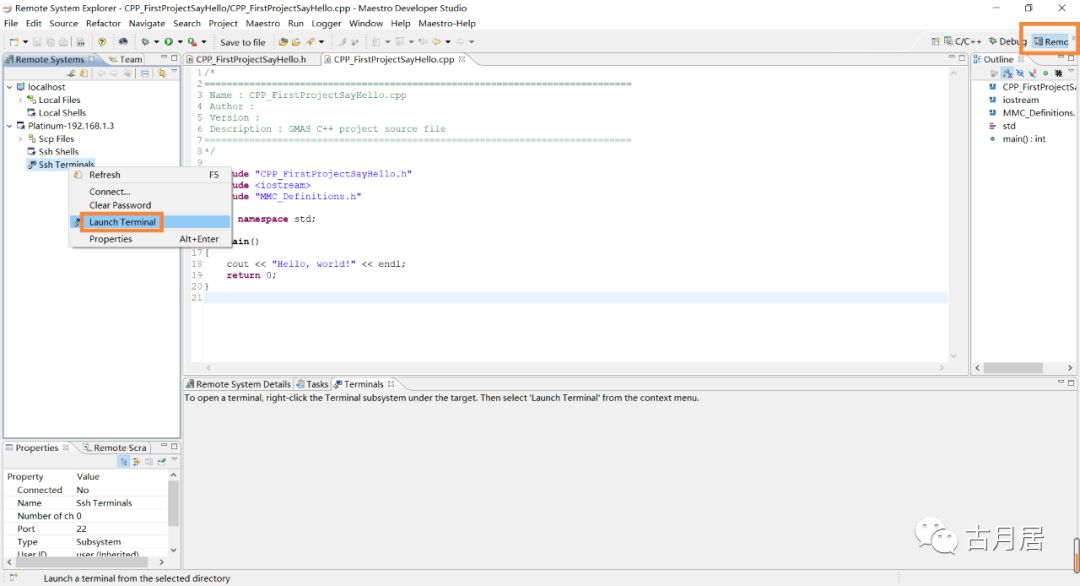Maximize the Outline view

[x=1071, y=58]
